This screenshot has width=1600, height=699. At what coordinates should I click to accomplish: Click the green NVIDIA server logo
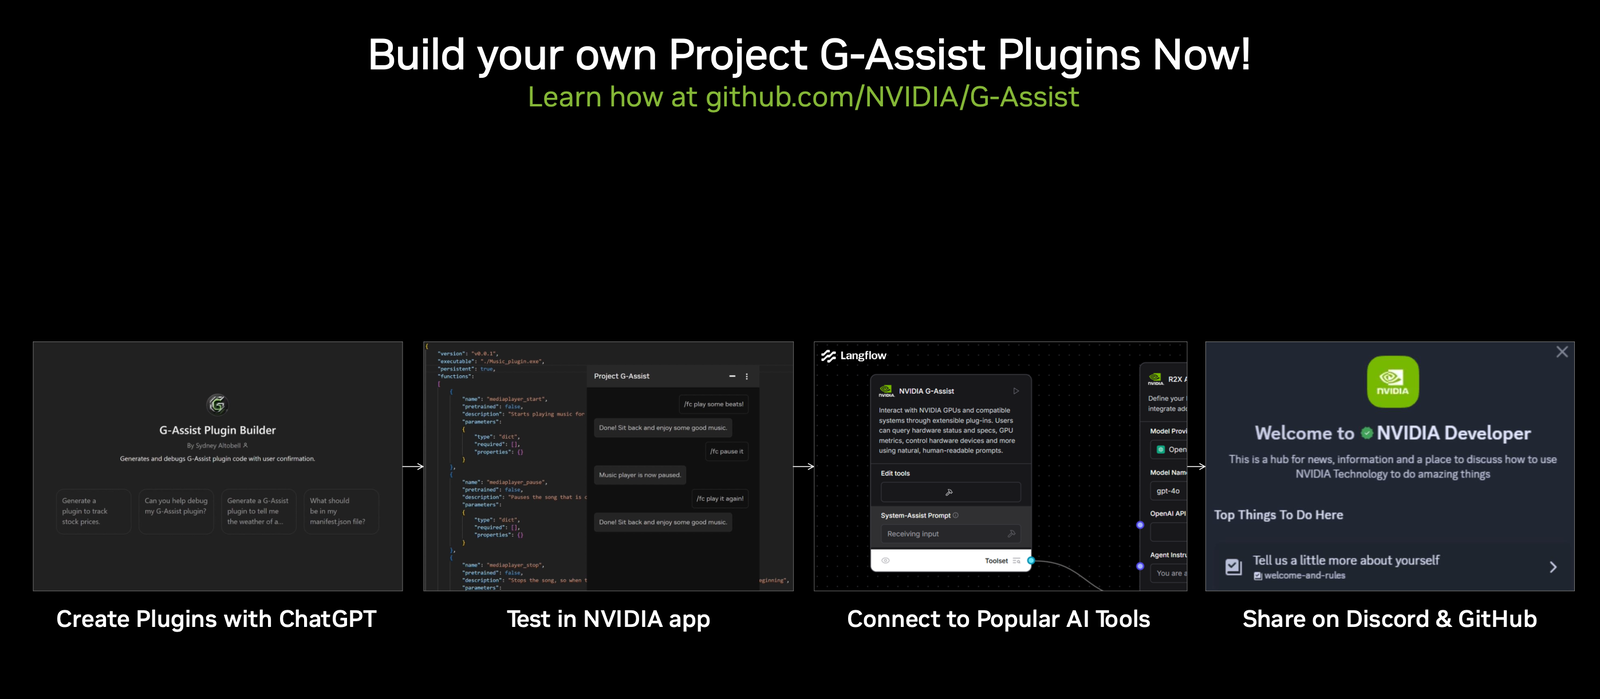1393,382
